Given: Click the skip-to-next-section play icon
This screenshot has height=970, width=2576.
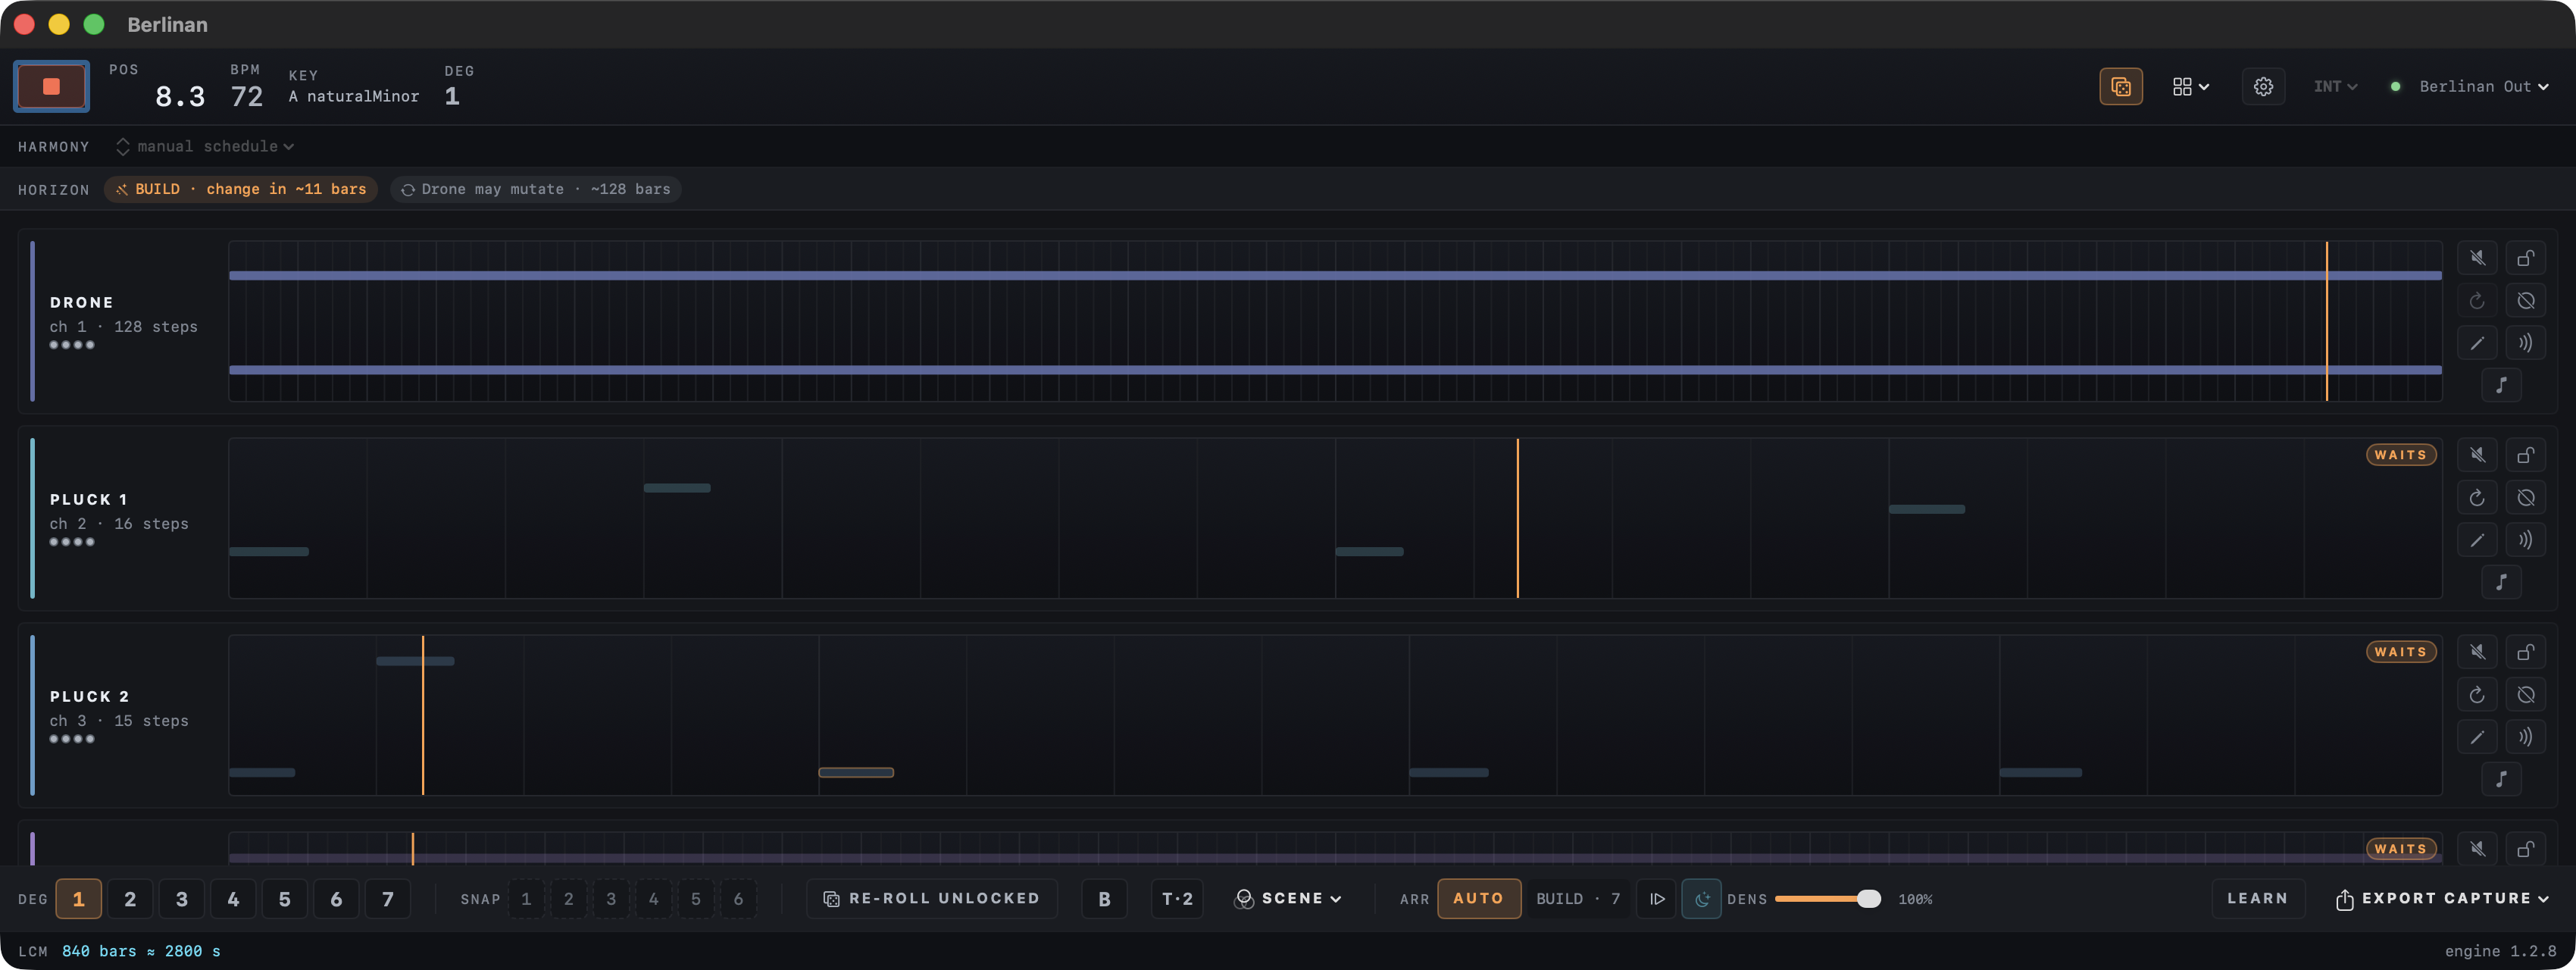Looking at the screenshot, I should point(1656,898).
